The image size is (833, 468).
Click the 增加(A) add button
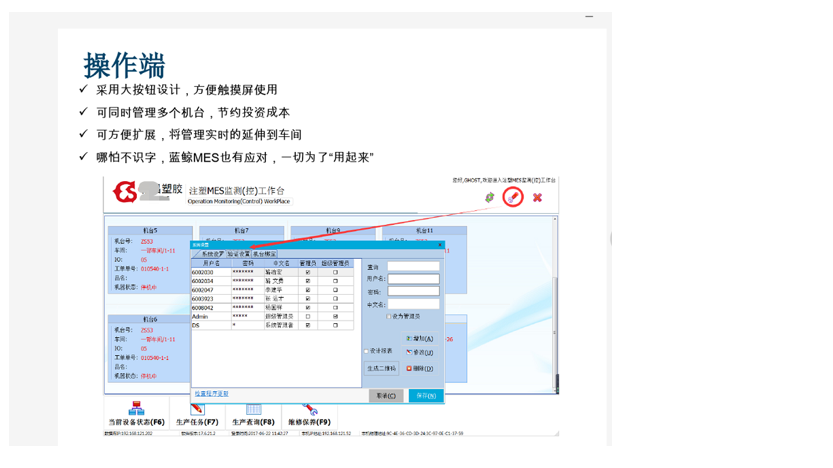coord(420,340)
